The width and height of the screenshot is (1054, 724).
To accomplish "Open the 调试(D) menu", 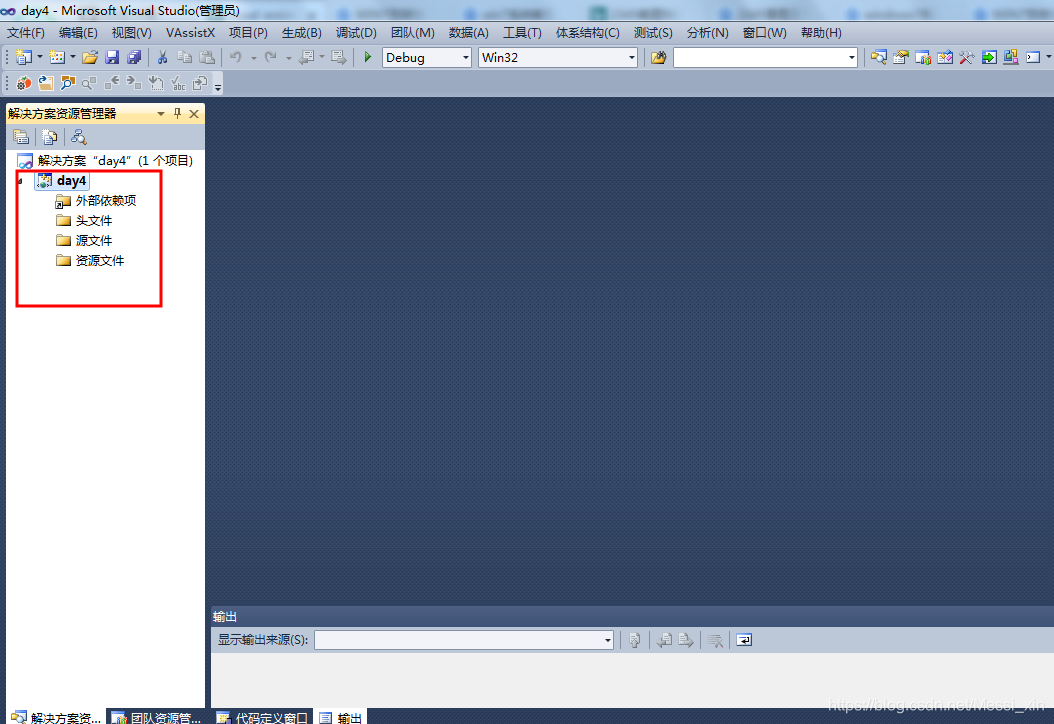I will tap(356, 33).
